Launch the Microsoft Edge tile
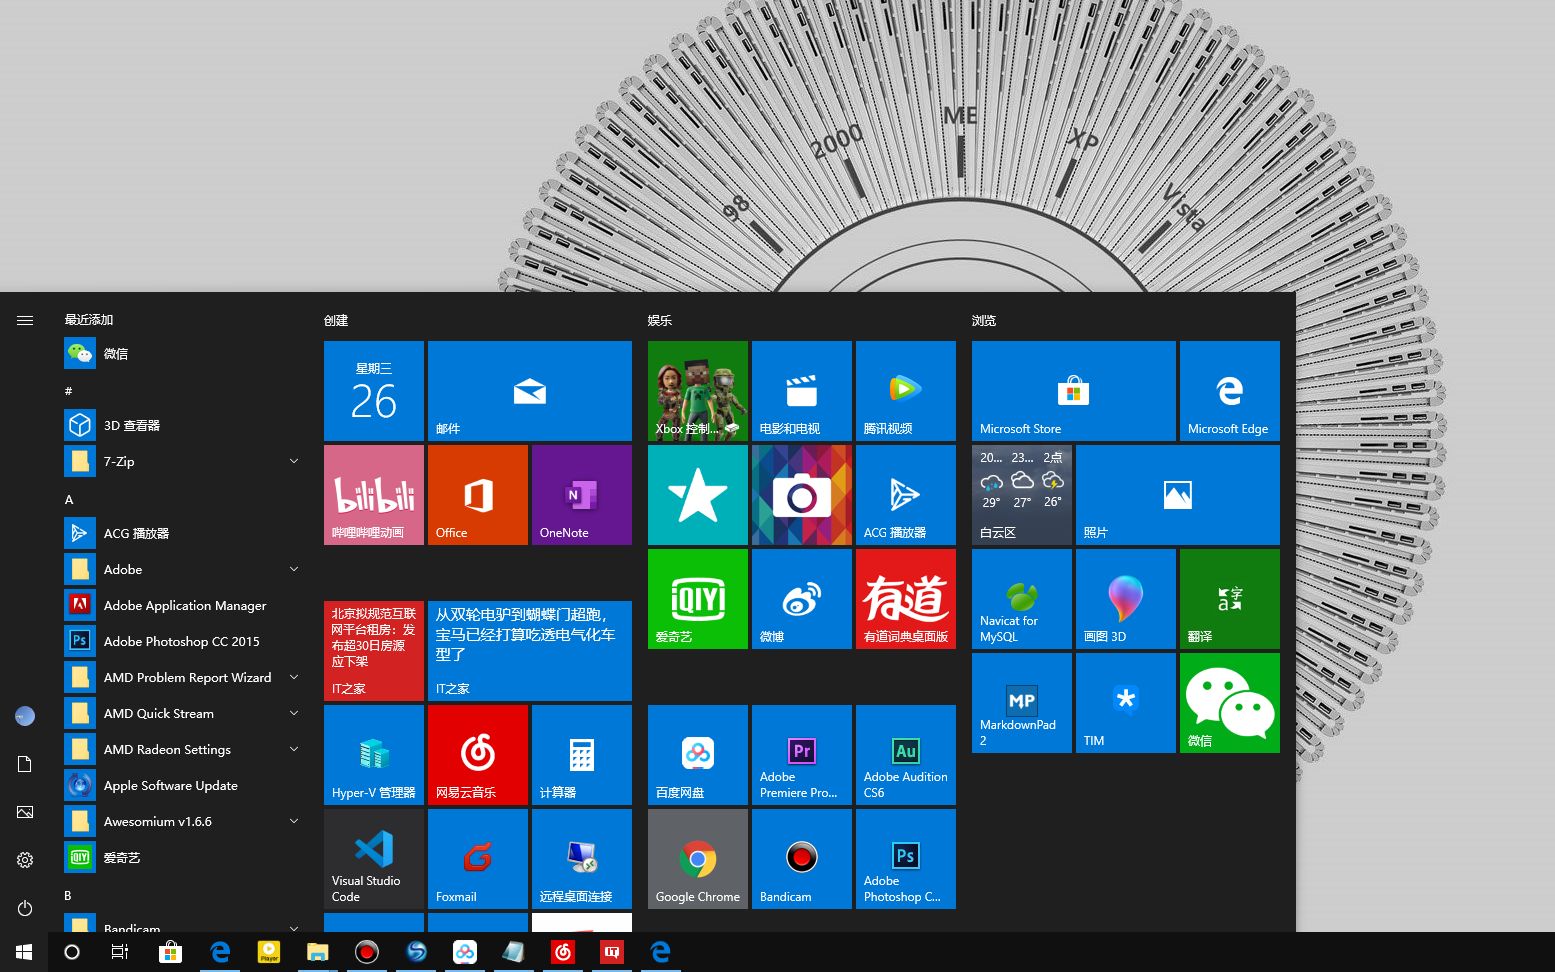 (x=1230, y=391)
